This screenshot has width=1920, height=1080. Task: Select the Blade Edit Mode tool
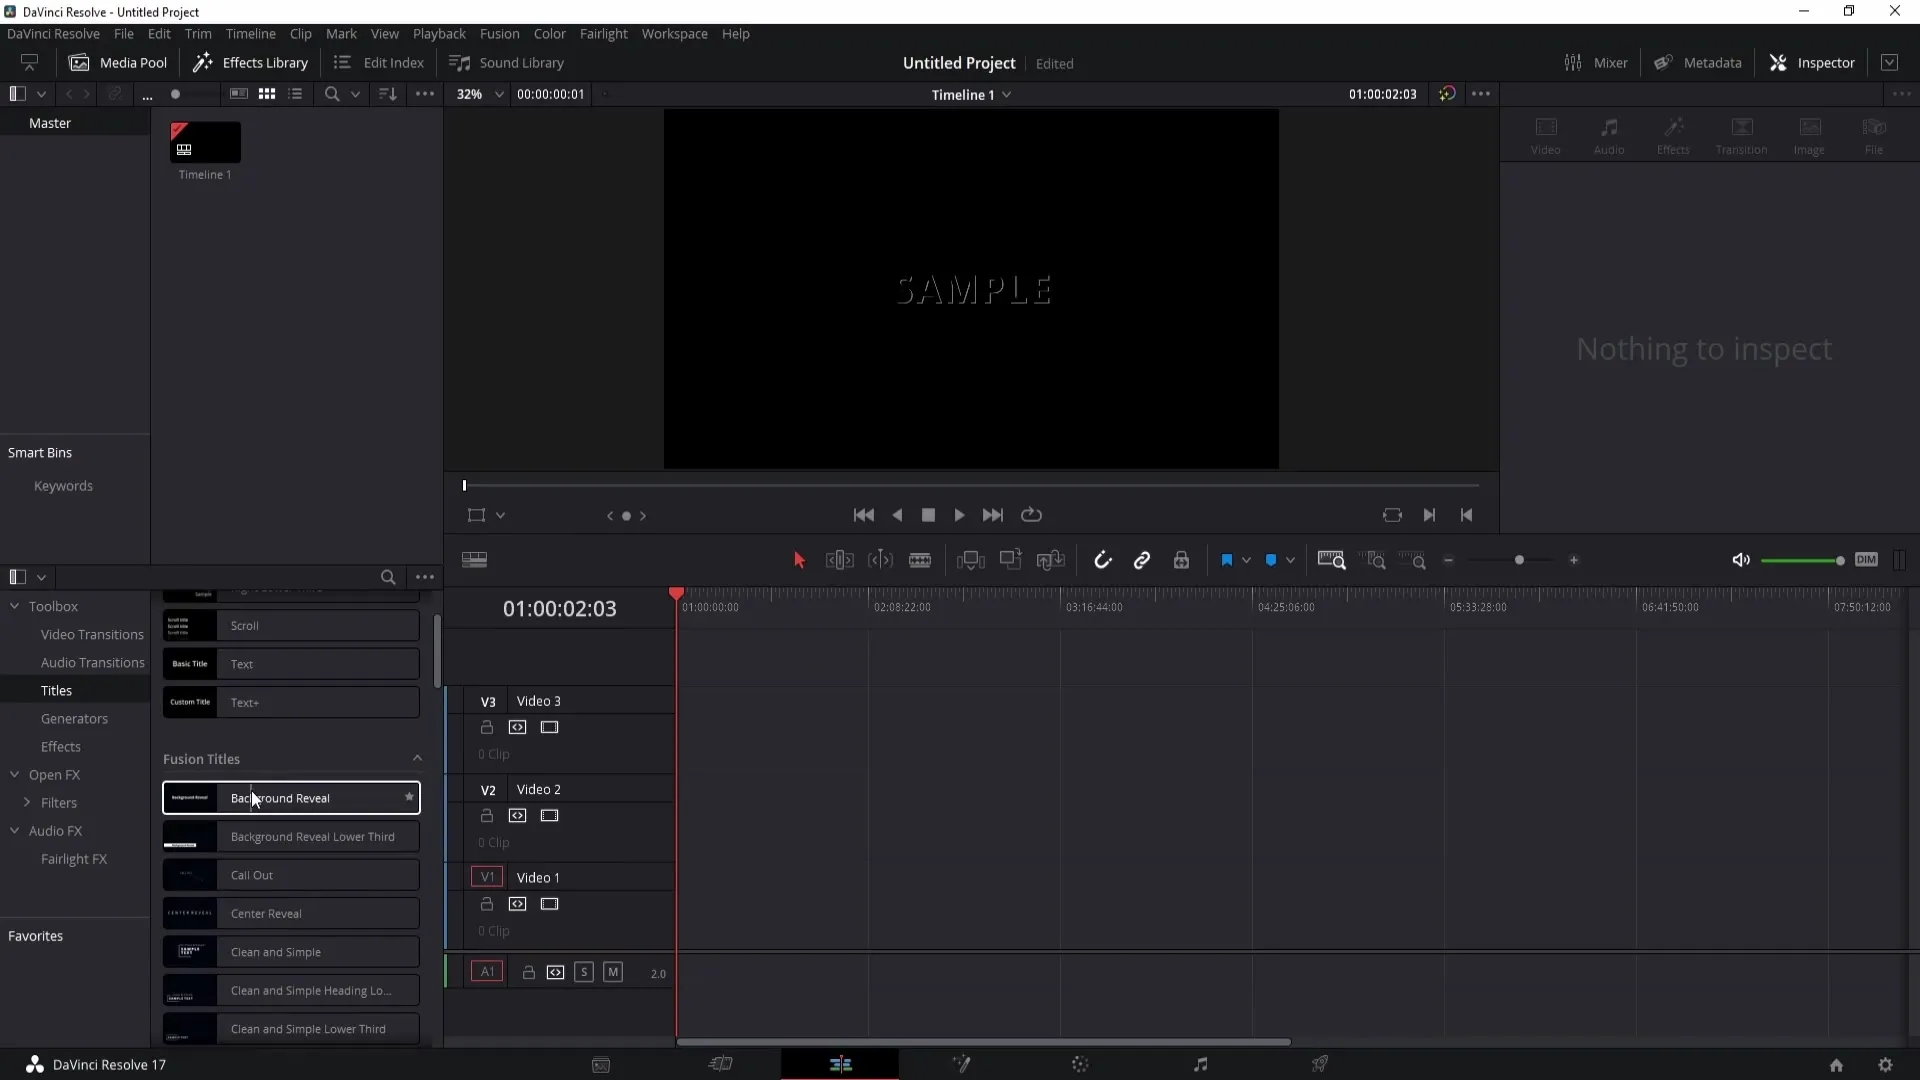coord(920,560)
